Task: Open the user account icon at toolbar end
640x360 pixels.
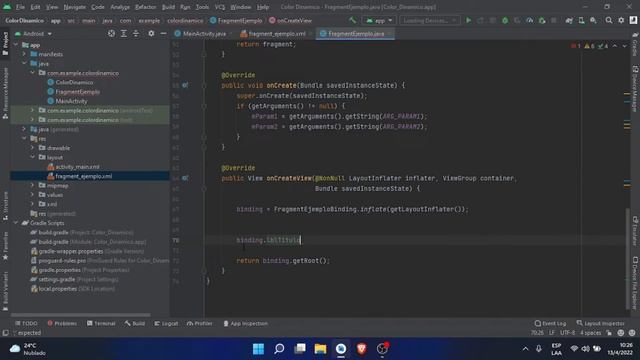Action: pos(633,20)
